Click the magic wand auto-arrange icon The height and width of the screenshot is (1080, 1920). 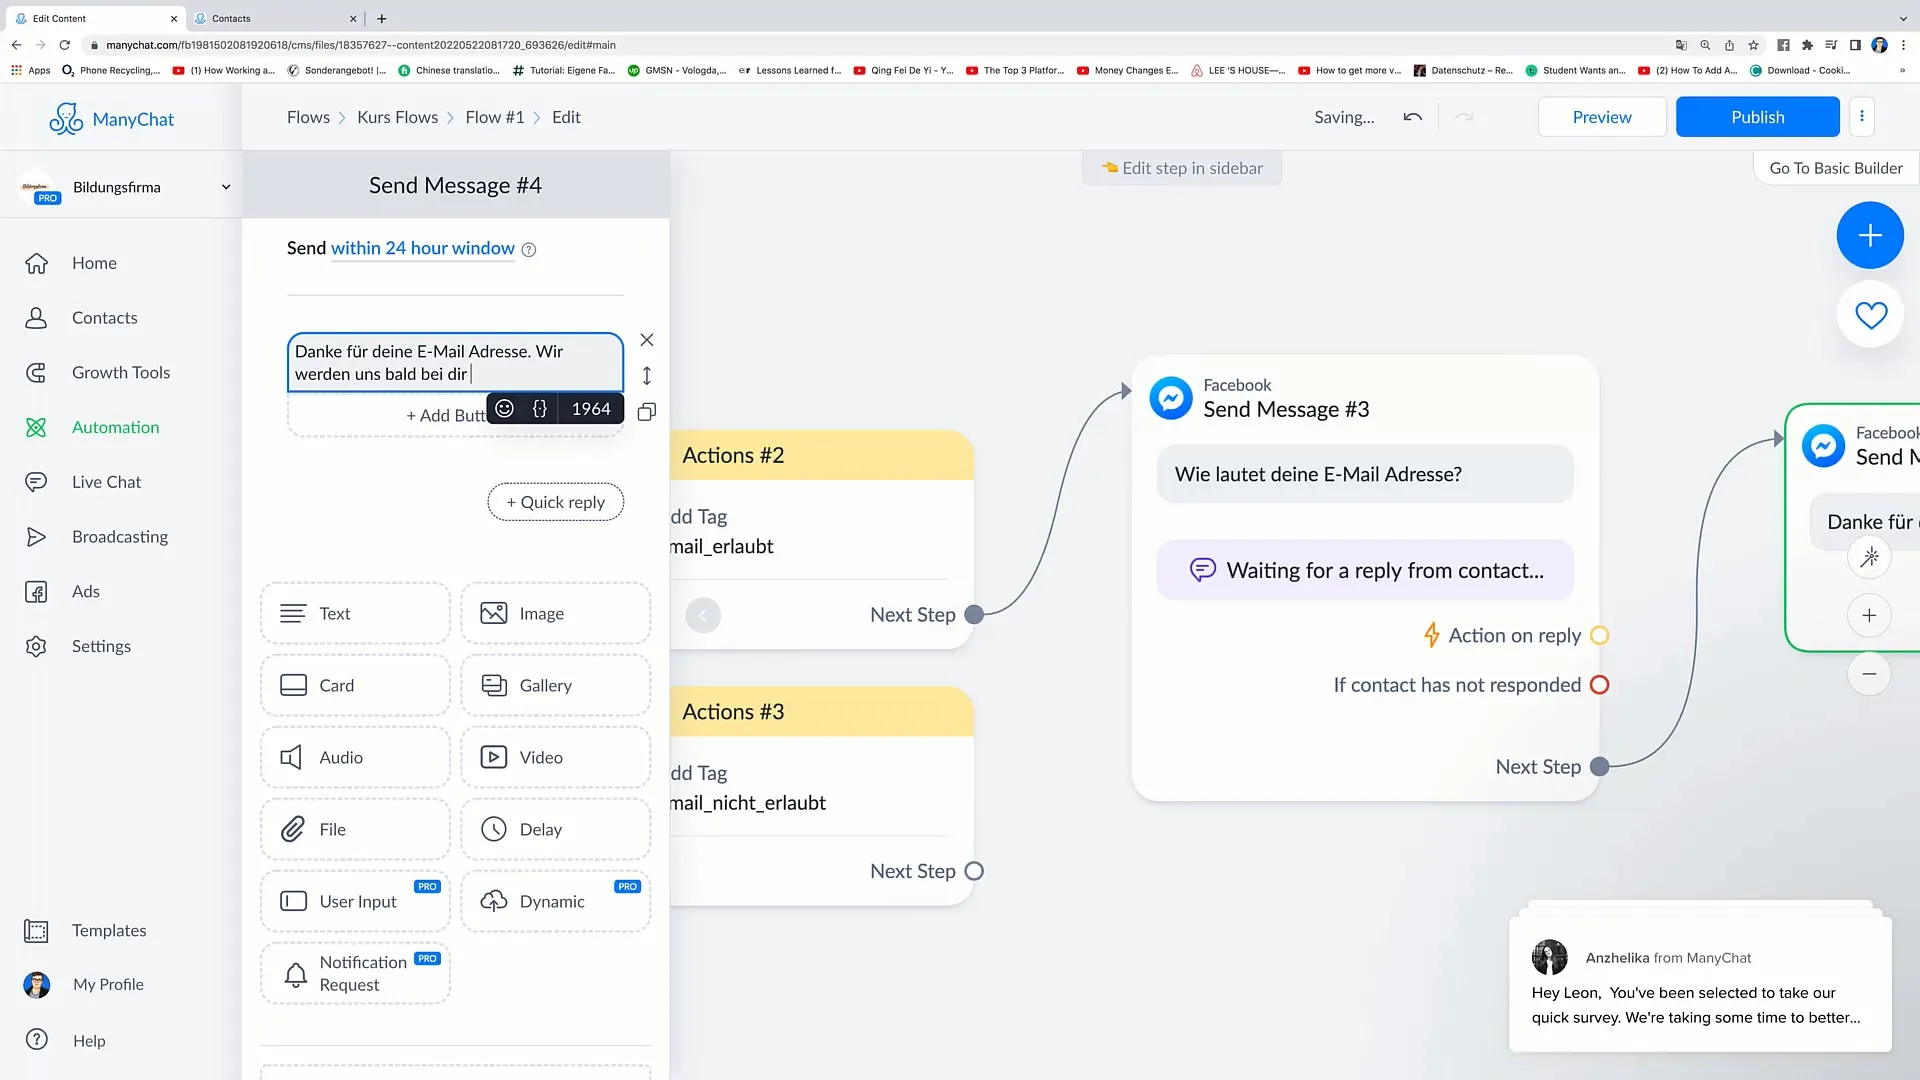coord(1869,558)
